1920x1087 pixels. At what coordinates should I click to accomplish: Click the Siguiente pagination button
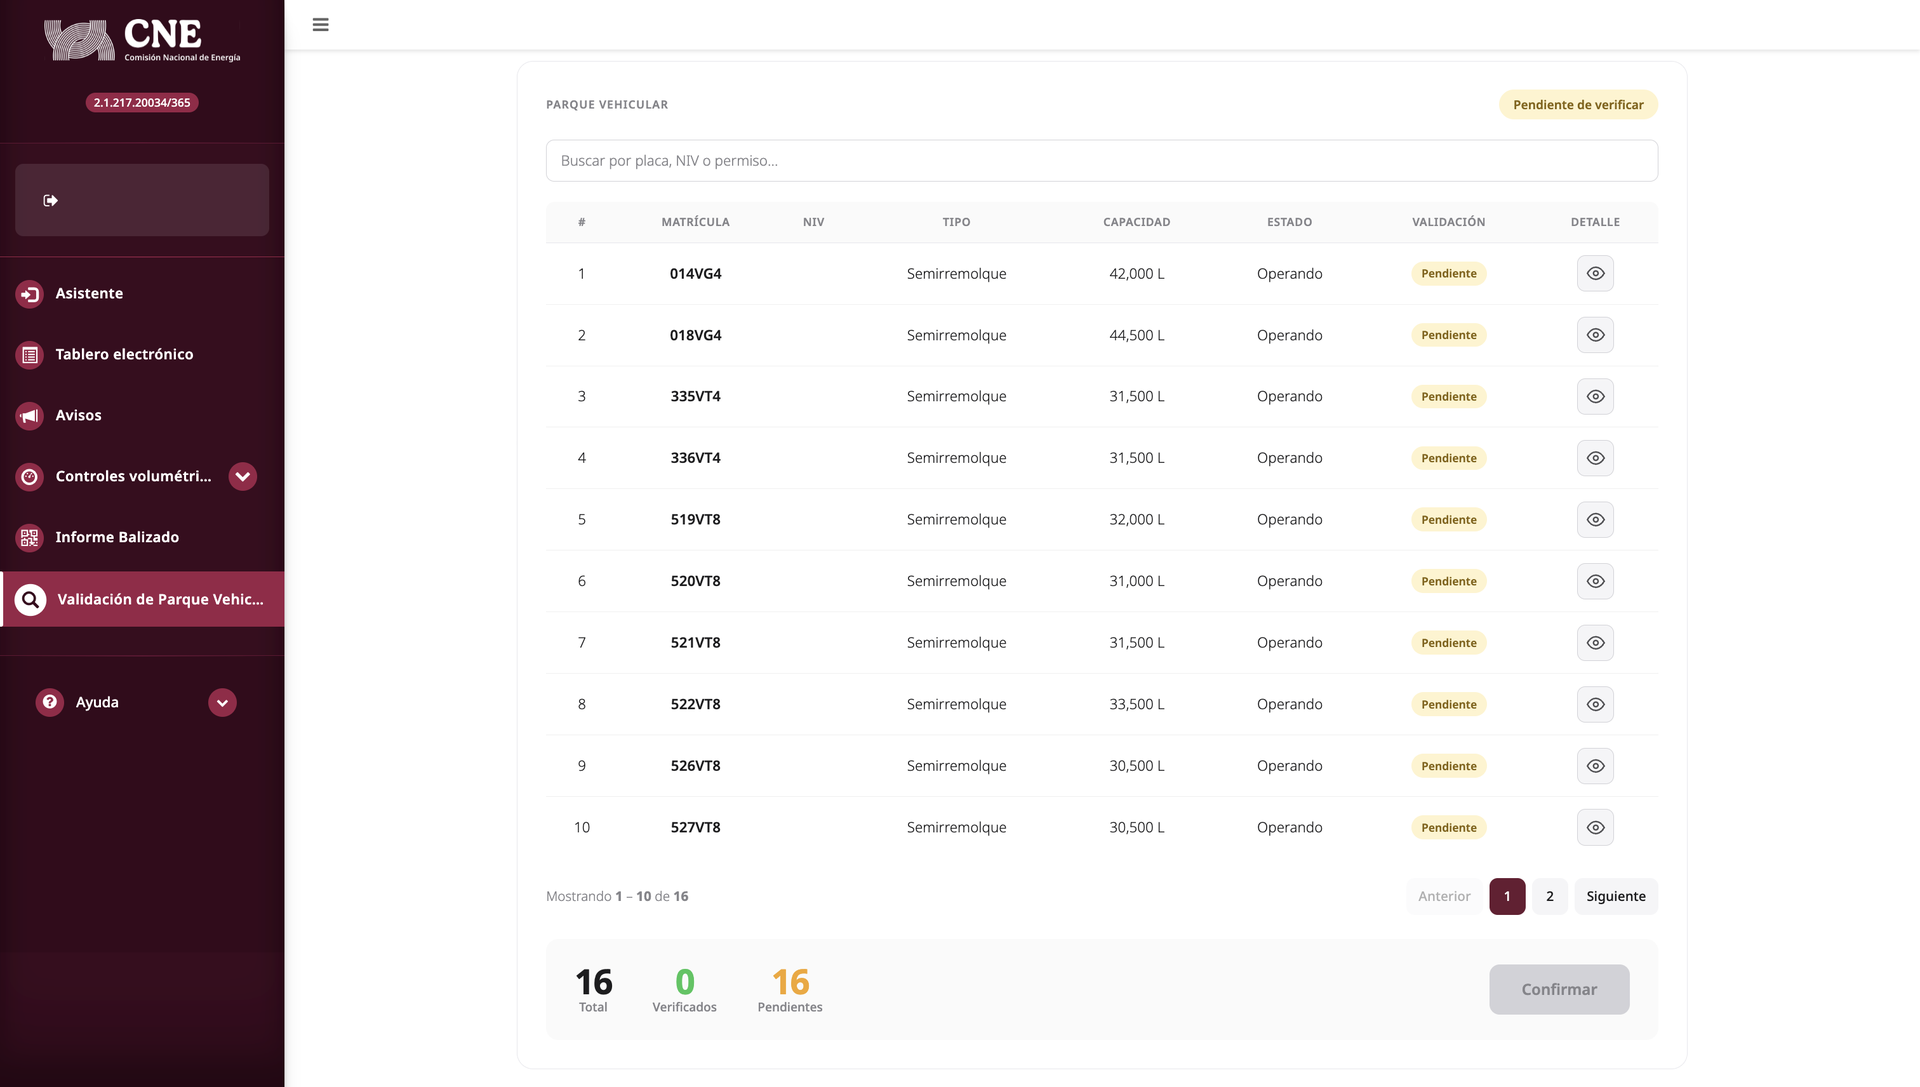(x=1615, y=897)
